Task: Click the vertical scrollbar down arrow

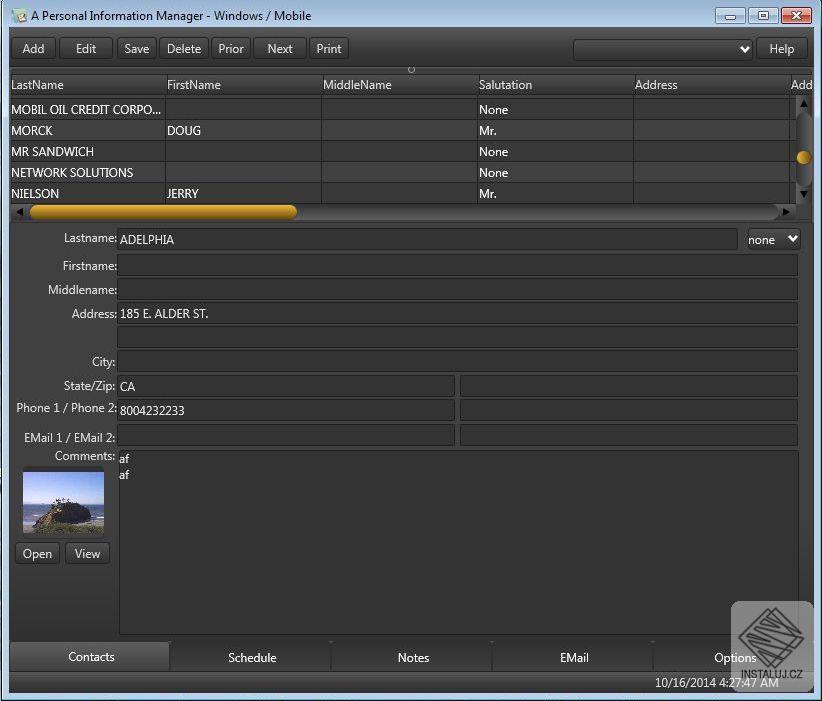Action: [x=803, y=193]
